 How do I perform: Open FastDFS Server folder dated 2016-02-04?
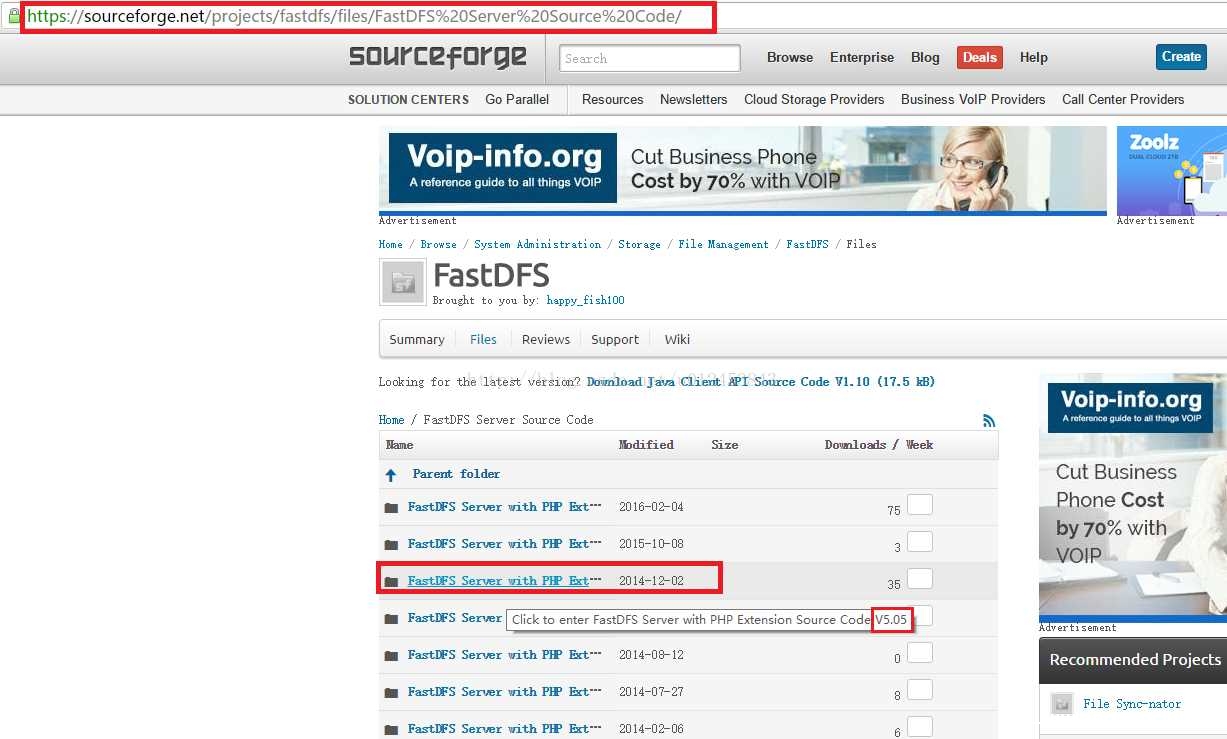point(504,507)
